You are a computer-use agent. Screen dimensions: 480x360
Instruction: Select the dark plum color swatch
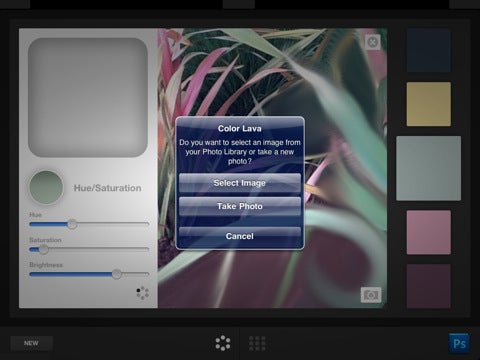click(429, 286)
